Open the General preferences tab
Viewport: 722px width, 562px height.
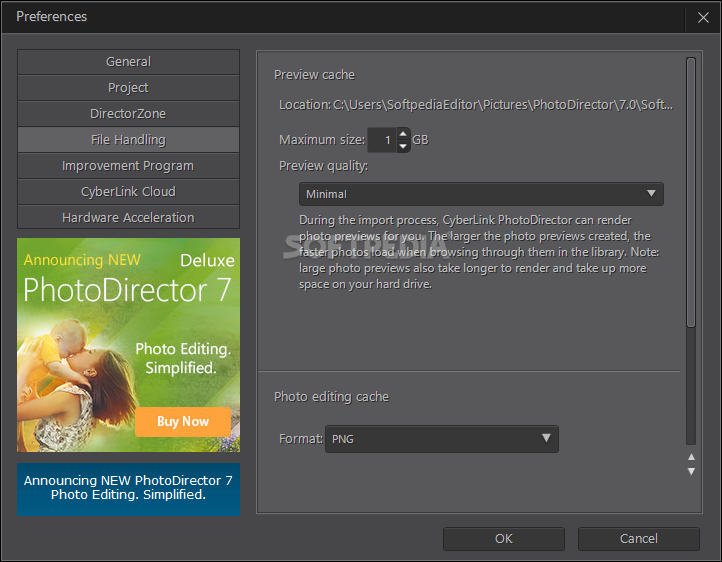[x=128, y=62]
